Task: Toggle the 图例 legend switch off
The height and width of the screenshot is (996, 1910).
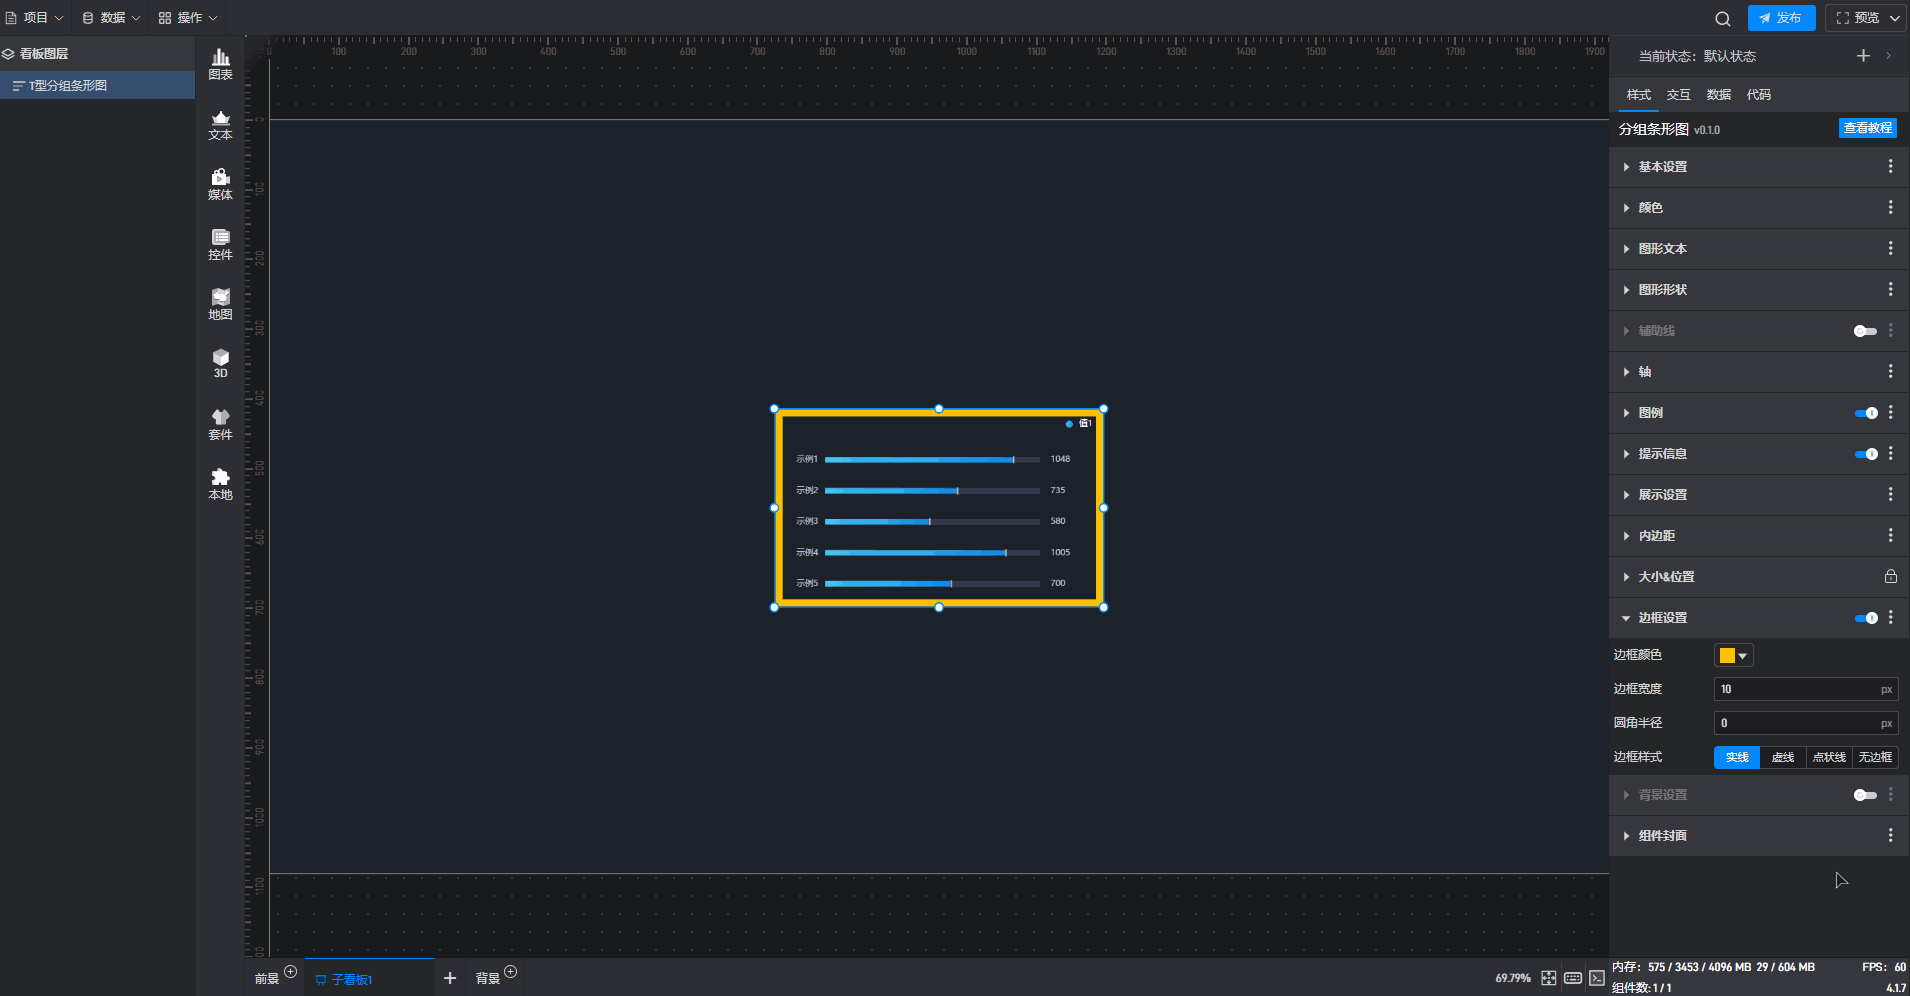Action: (1865, 413)
